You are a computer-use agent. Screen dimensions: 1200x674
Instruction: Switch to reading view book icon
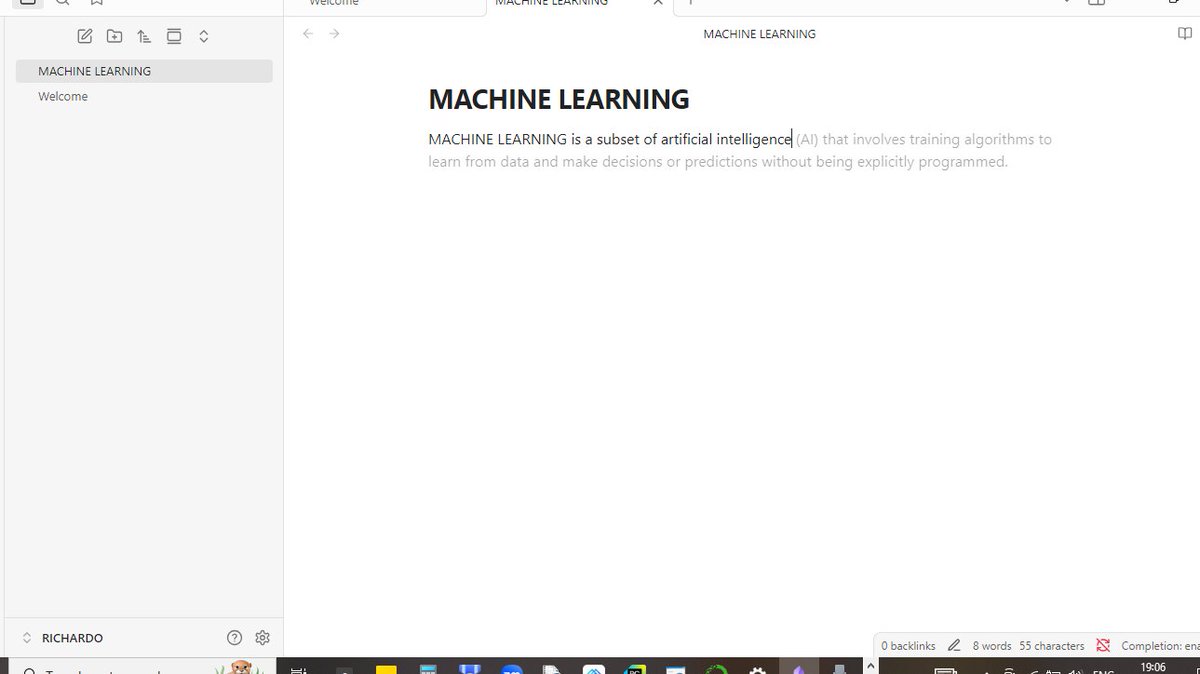point(1185,34)
